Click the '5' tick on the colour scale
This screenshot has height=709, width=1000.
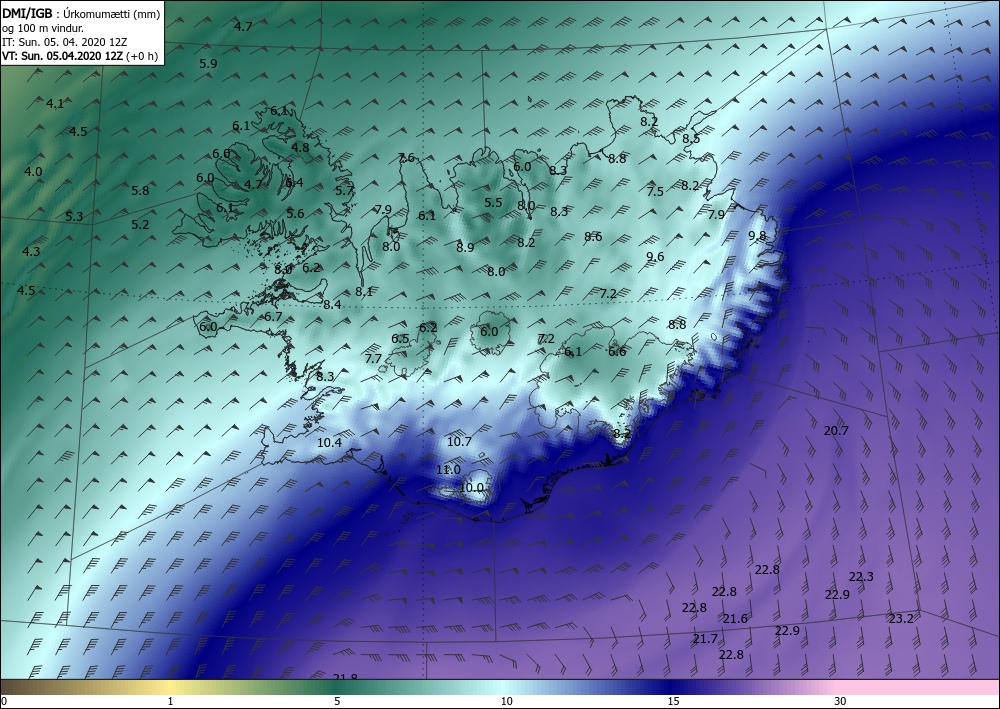[x=337, y=701]
